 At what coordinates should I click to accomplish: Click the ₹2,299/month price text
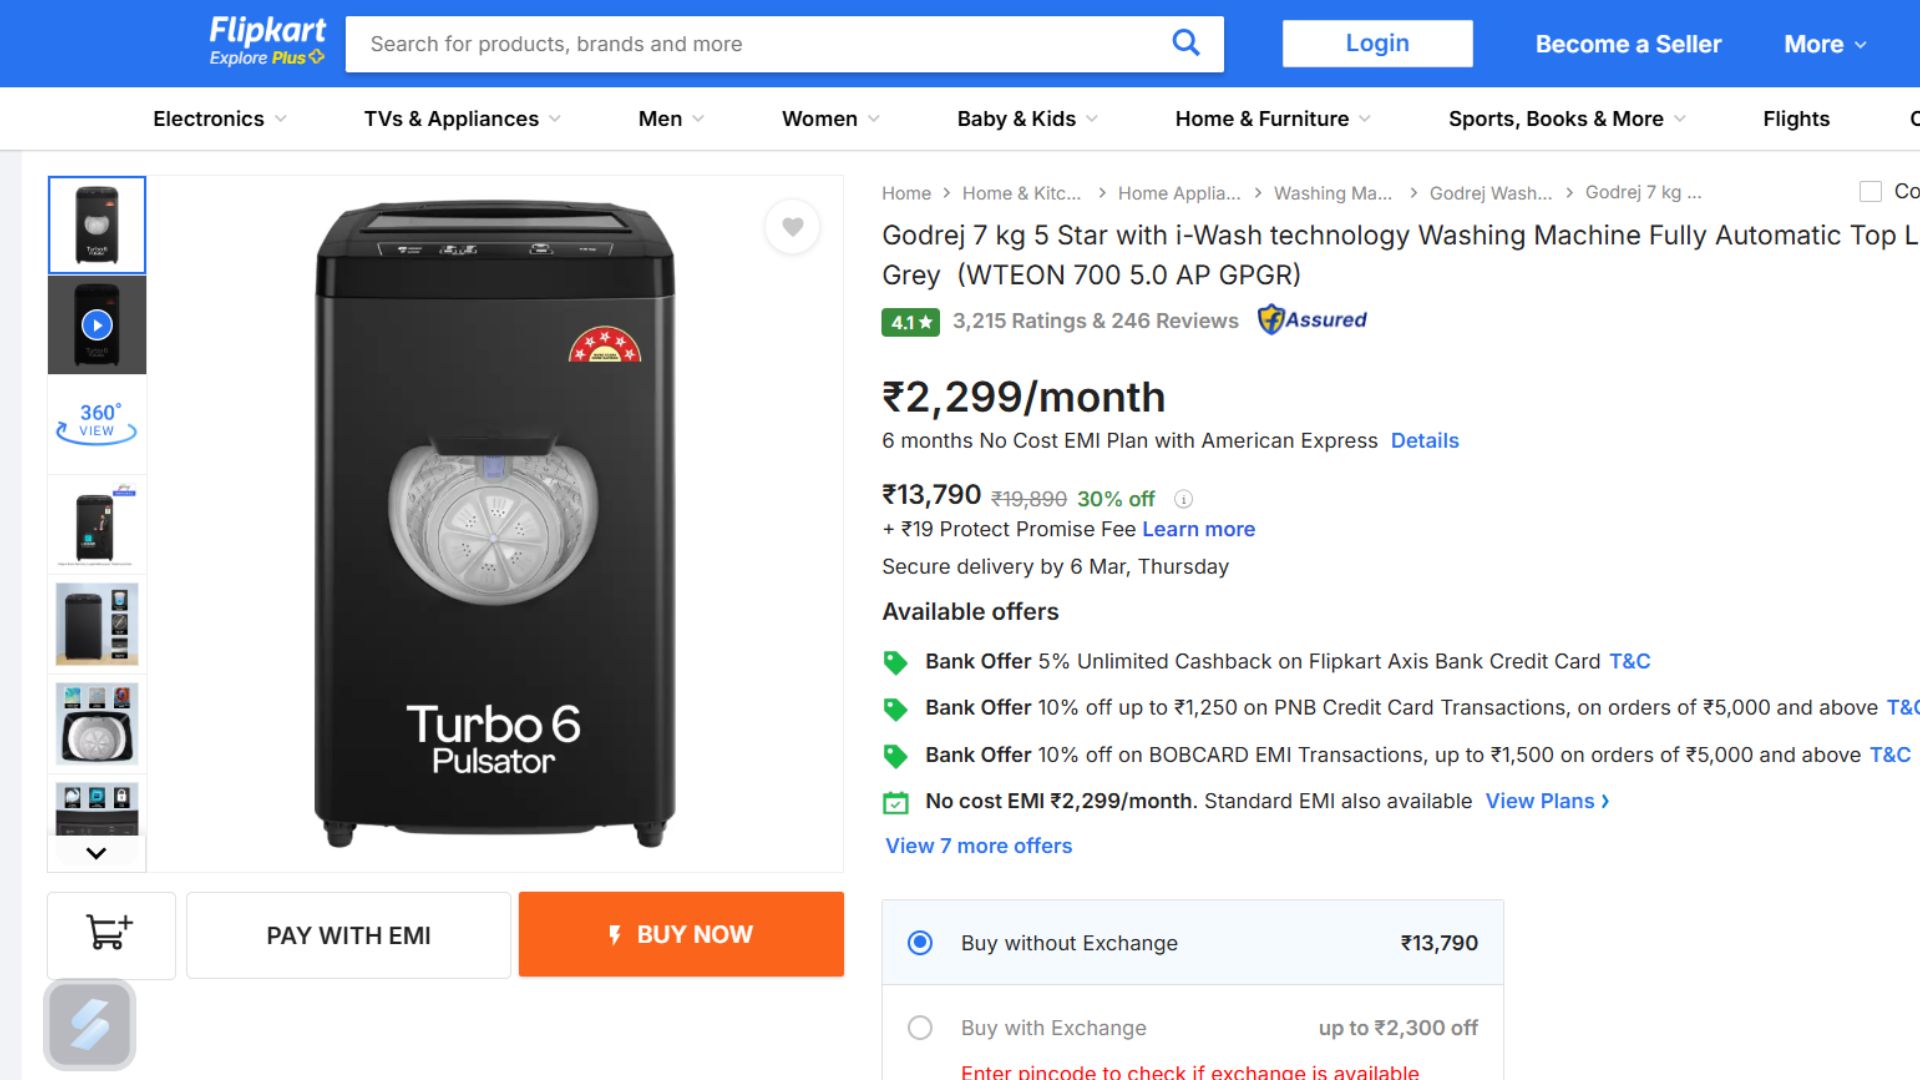tap(1023, 398)
